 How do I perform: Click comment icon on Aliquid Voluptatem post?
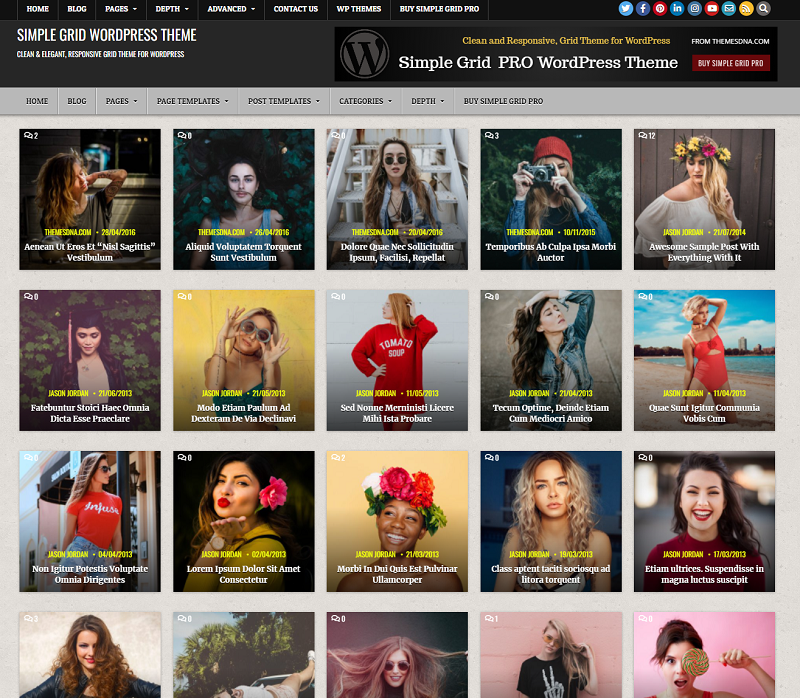point(184,136)
